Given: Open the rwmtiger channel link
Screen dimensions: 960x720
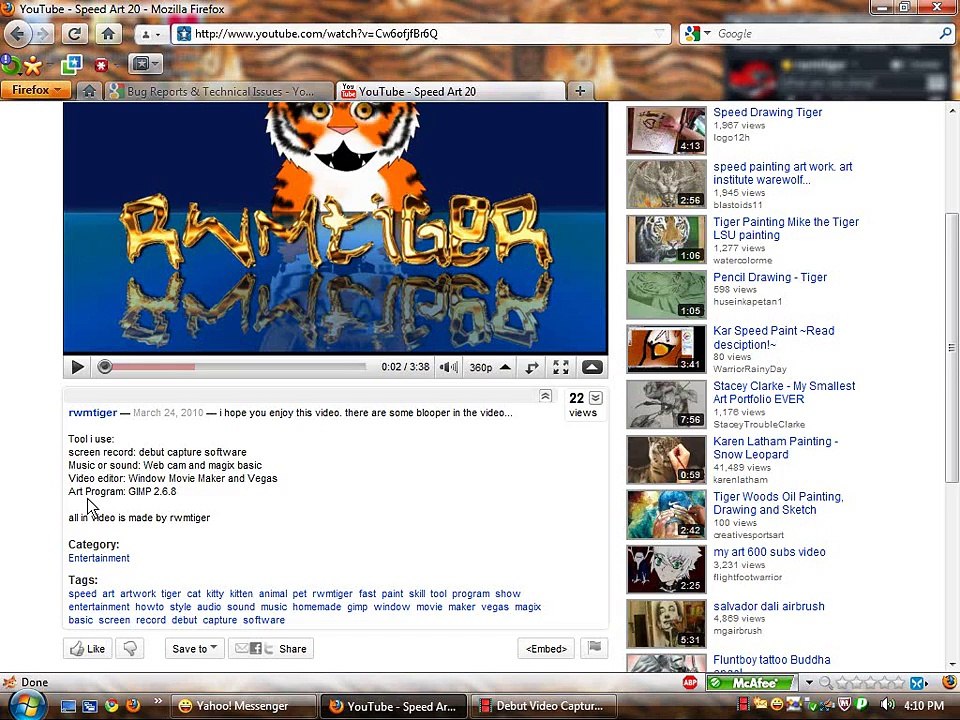Looking at the screenshot, I should tap(92, 413).
